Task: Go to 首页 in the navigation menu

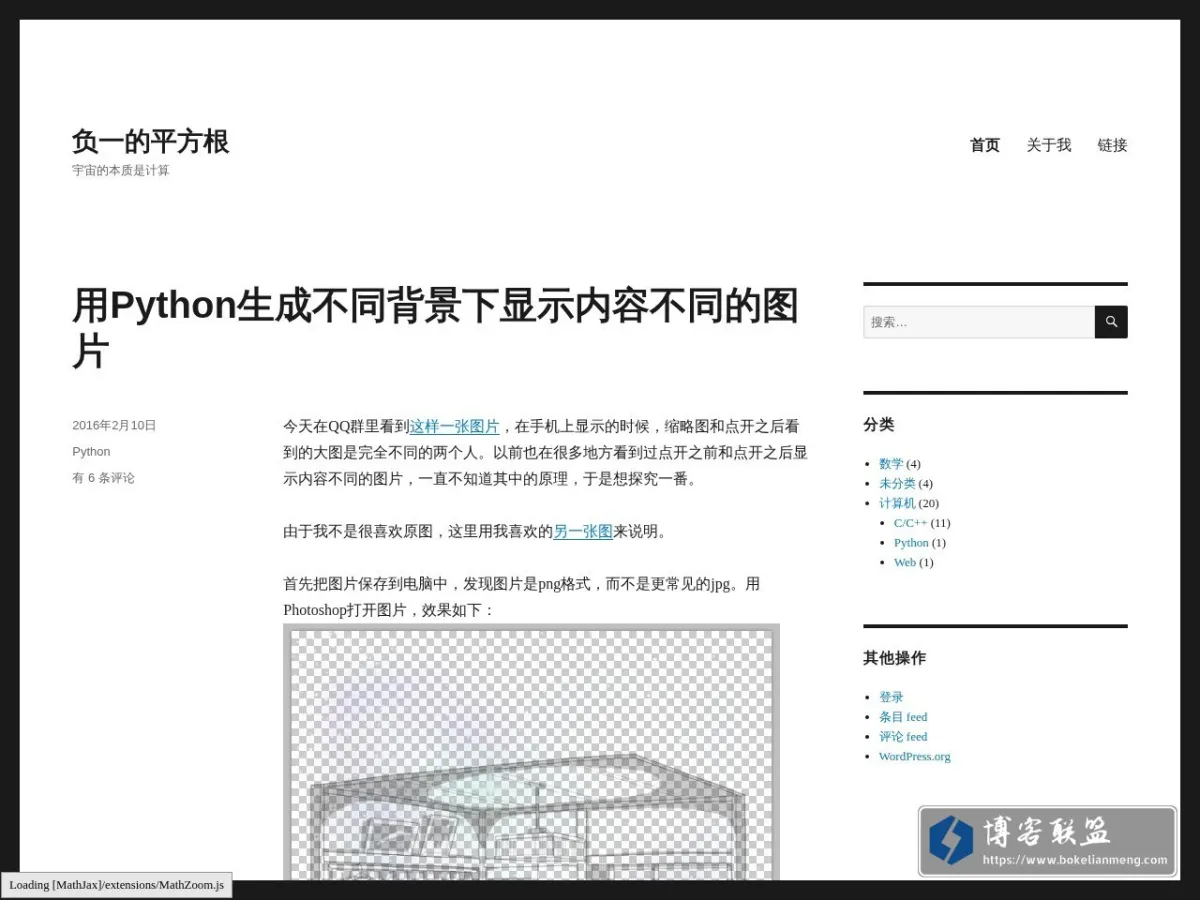Action: click(x=985, y=145)
